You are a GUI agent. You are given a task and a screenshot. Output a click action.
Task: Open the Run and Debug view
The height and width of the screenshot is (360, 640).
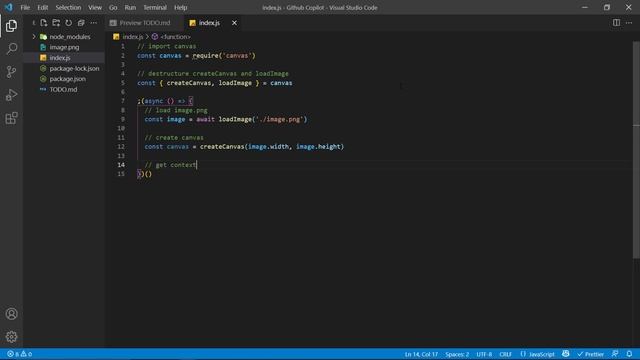click(11, 95)
